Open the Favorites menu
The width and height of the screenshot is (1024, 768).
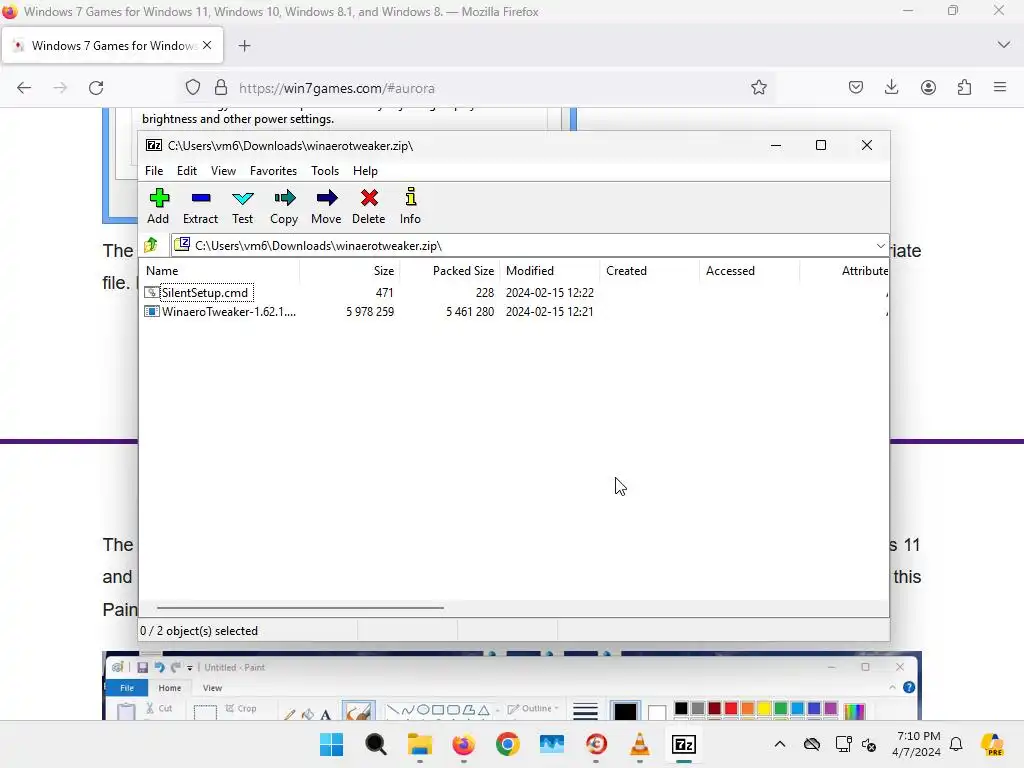[x=274, y=170]
